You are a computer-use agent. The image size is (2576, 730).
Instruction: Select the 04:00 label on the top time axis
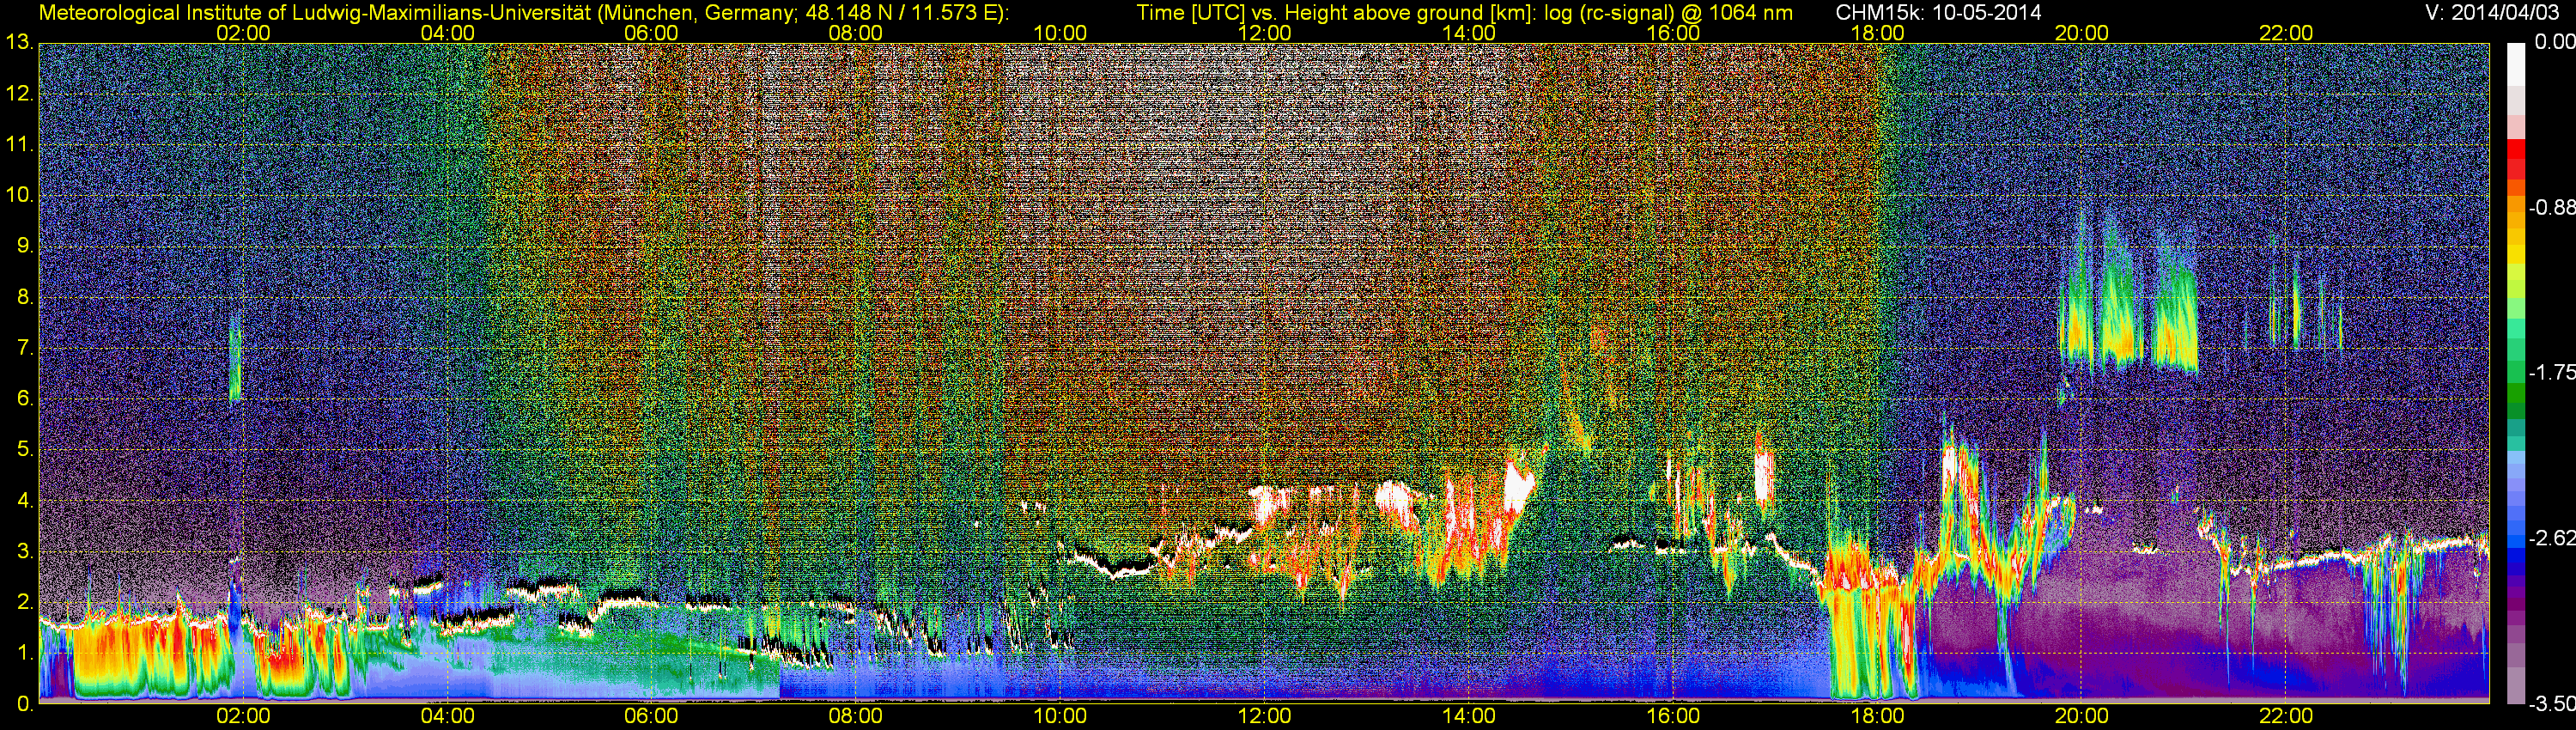(447, 33)
